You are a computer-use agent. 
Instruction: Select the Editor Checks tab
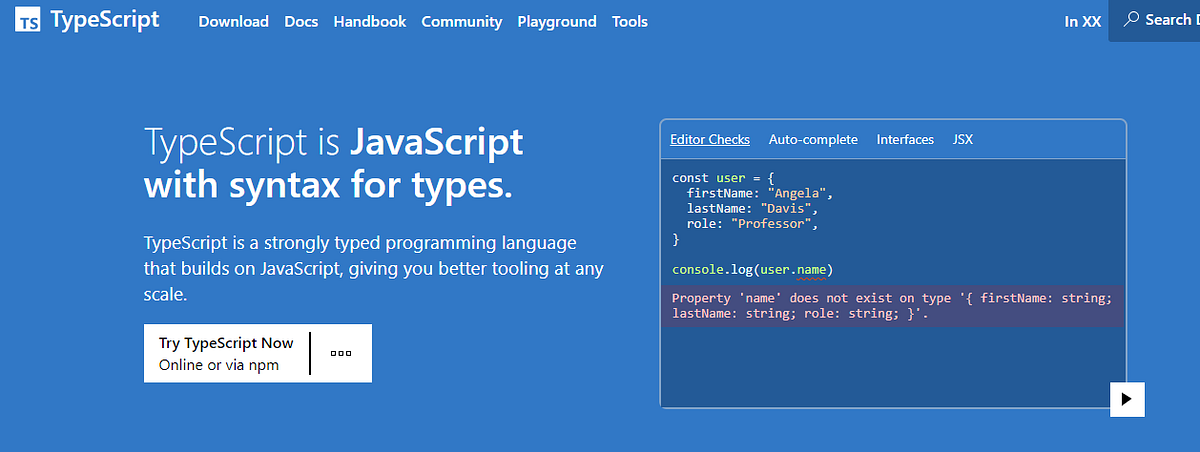coord(710,139)
